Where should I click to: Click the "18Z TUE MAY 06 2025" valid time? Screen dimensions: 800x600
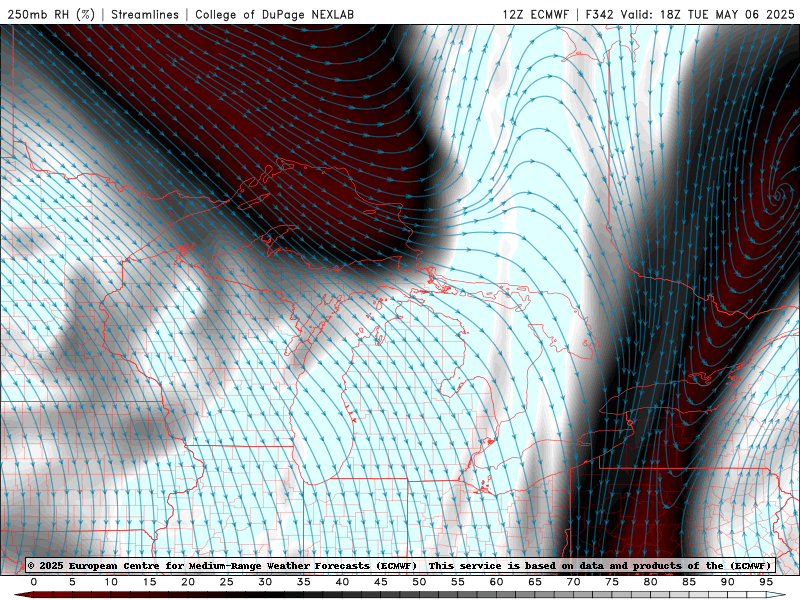click(x=727, y=14)
